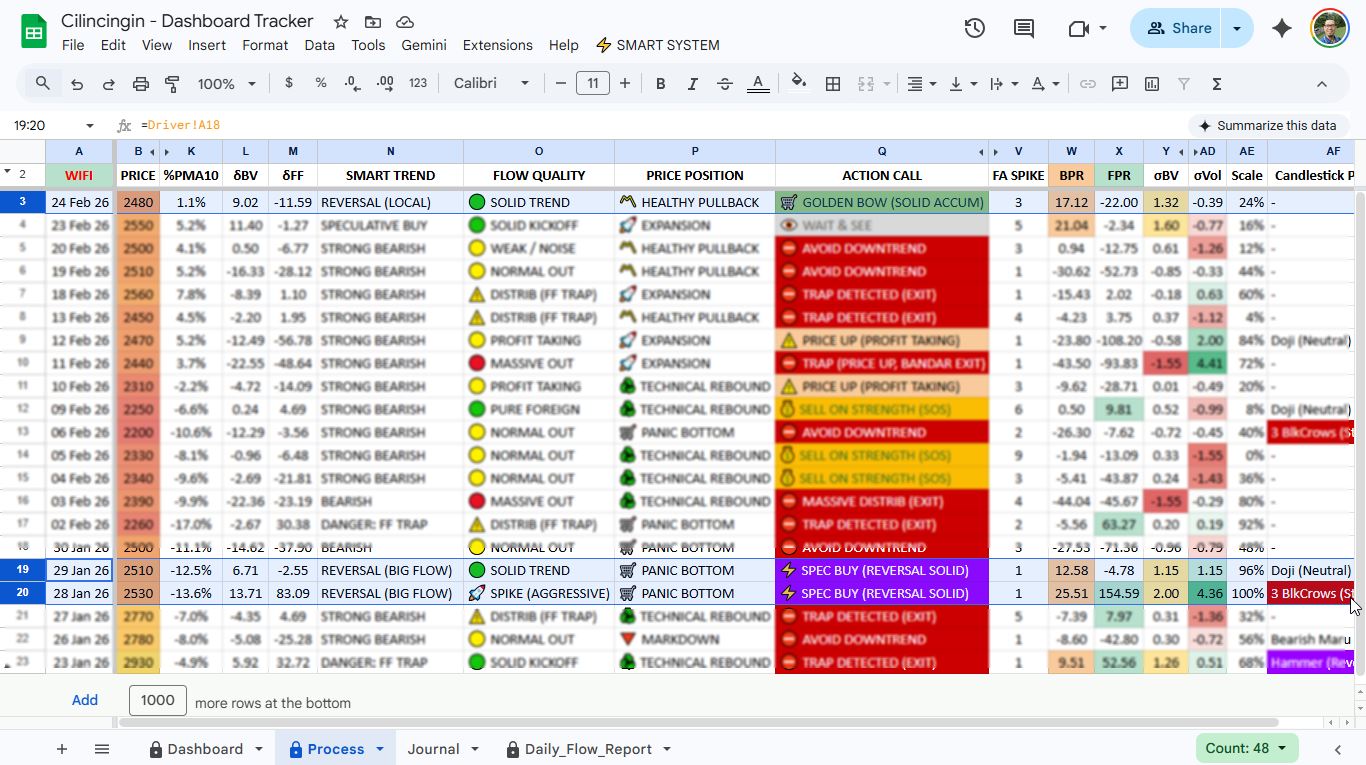Image resolution: width=1366 pixels, height=765 pixels.
Task: Click Summarize this data button
Action: click(1267, 126)
